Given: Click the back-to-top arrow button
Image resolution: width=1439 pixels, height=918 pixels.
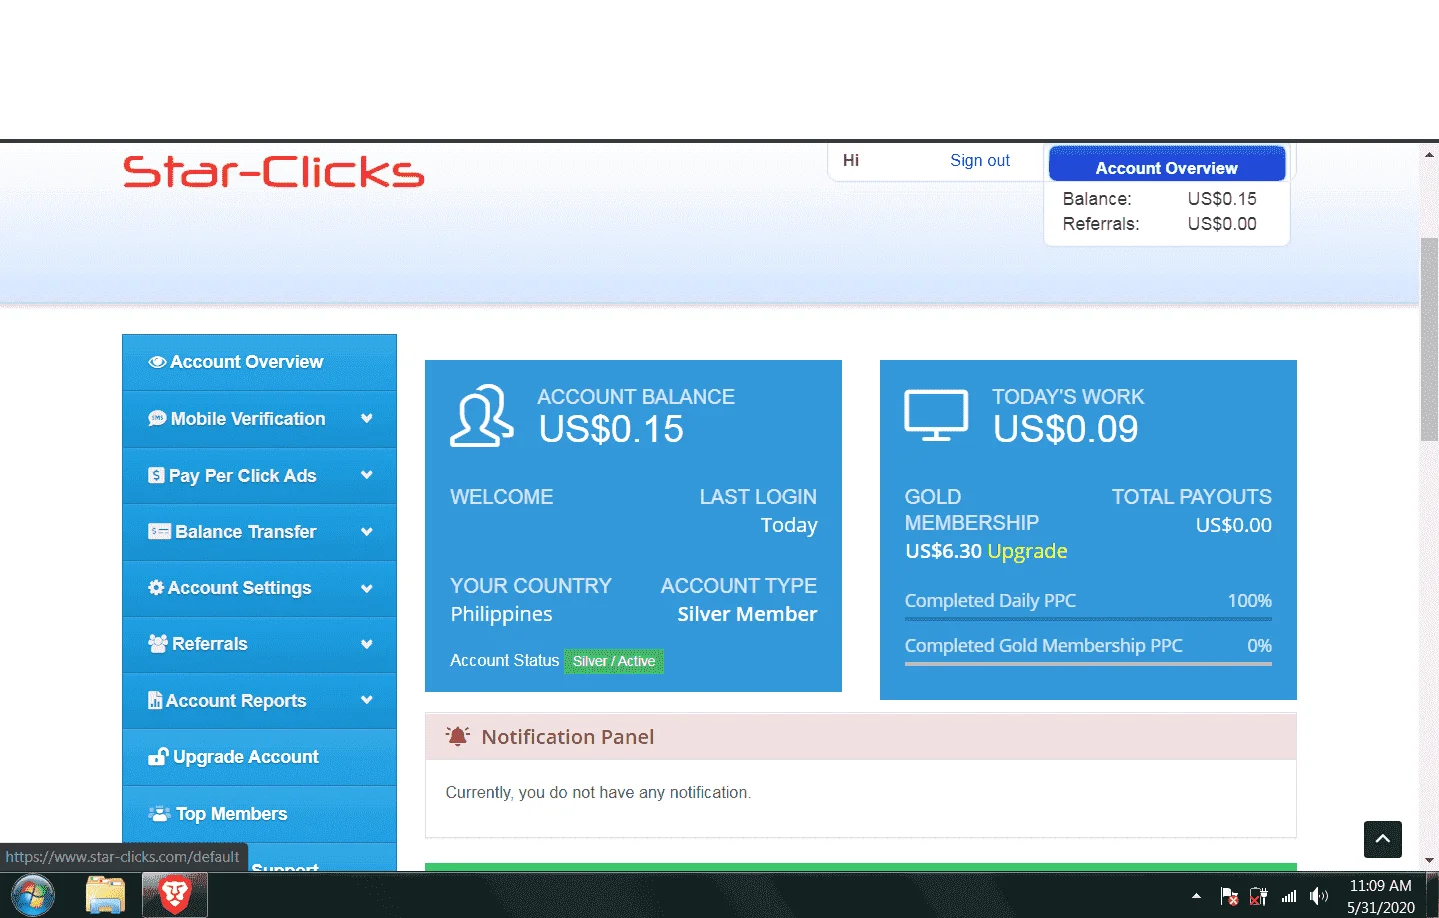Looking at the screenshot, I should coord(1383,839).
